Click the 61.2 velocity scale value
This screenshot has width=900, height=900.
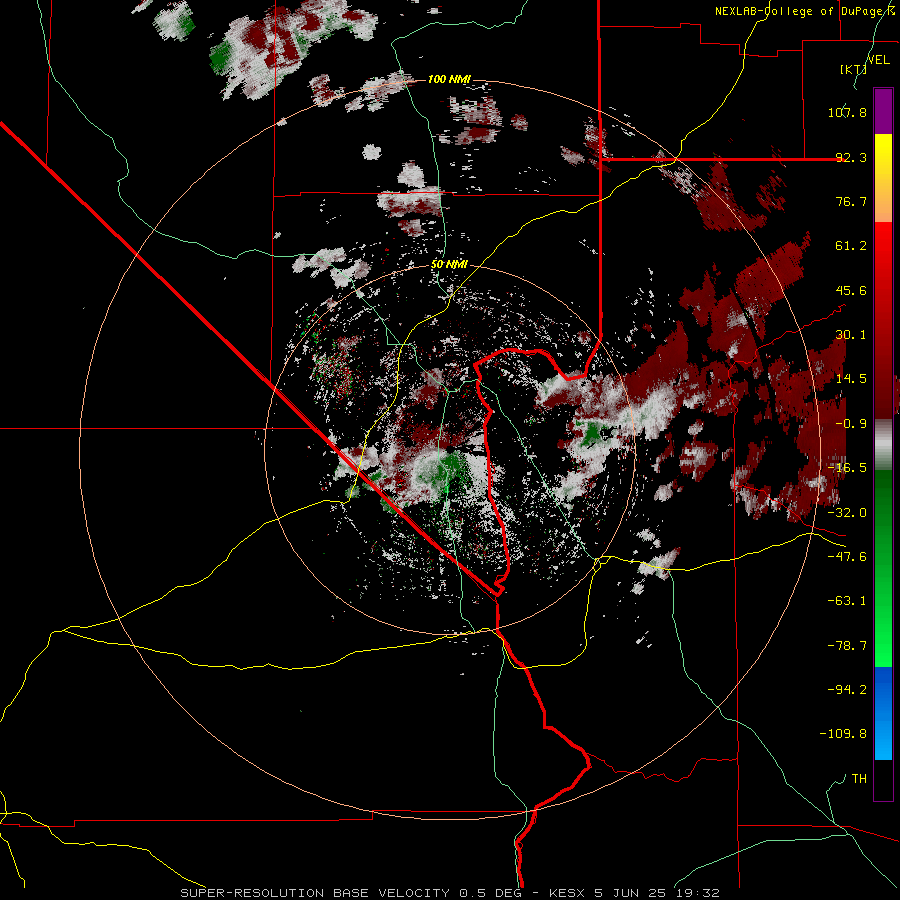point(851,246)
